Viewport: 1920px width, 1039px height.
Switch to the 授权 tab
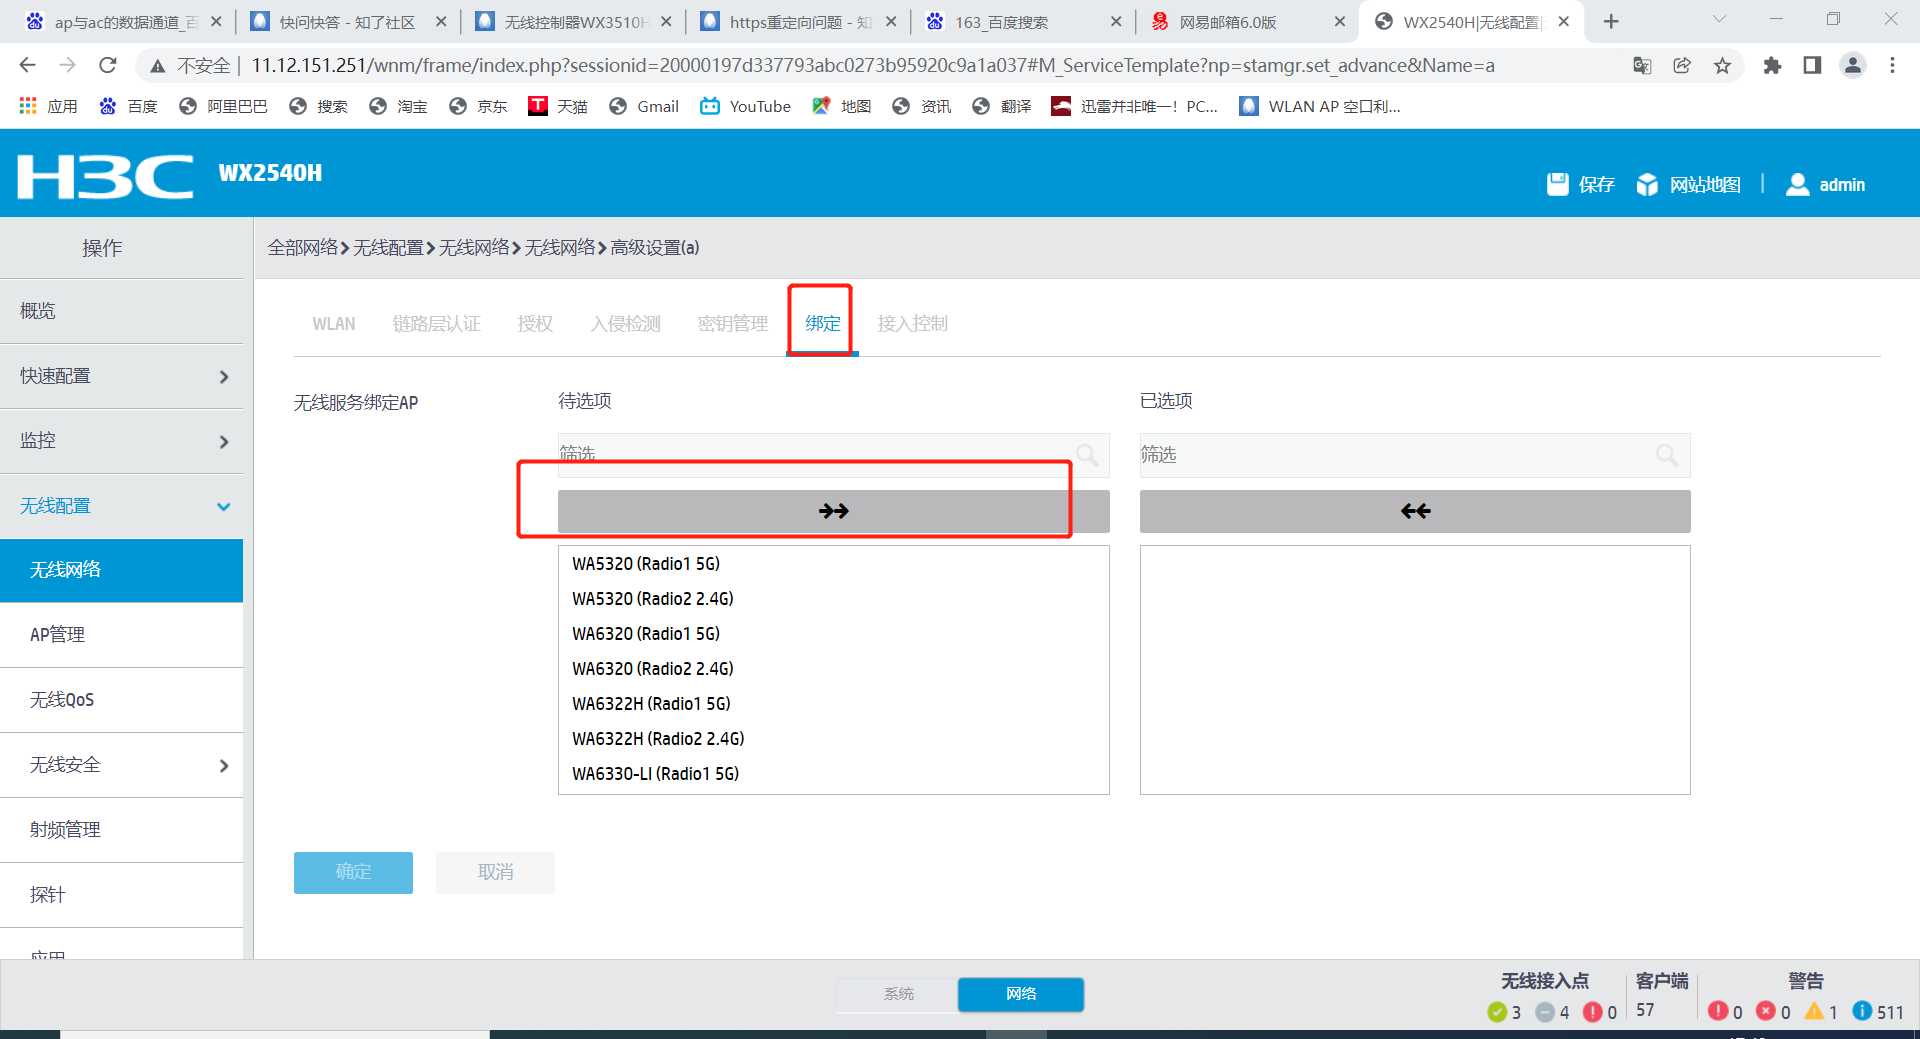[536, 323]
